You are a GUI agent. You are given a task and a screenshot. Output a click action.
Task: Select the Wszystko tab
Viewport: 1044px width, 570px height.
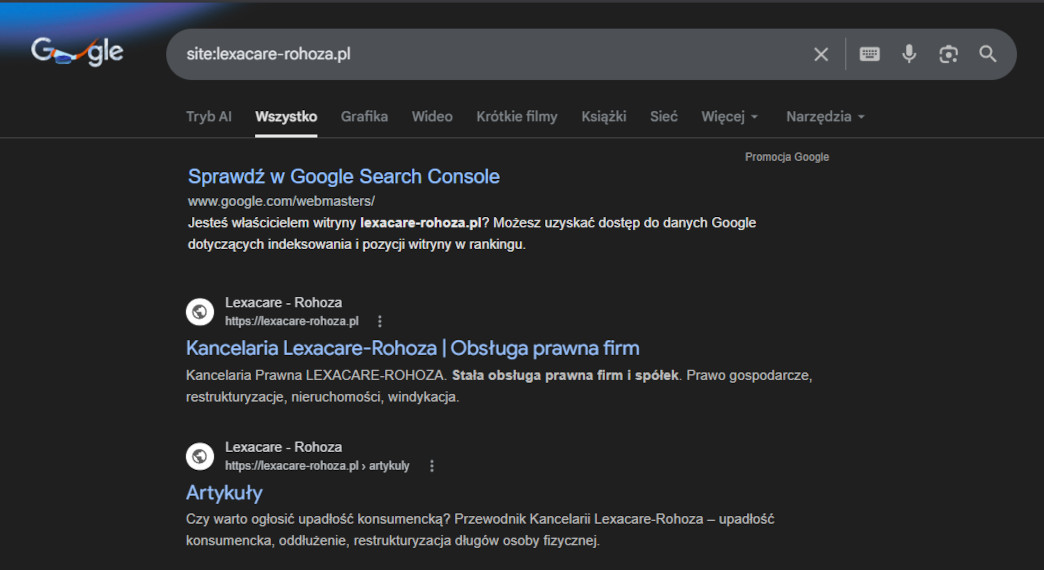click(286, 117)
